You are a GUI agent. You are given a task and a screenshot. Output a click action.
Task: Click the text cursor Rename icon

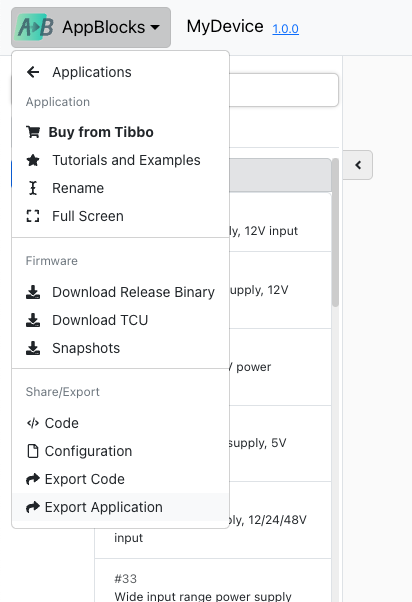coord(33,188)
